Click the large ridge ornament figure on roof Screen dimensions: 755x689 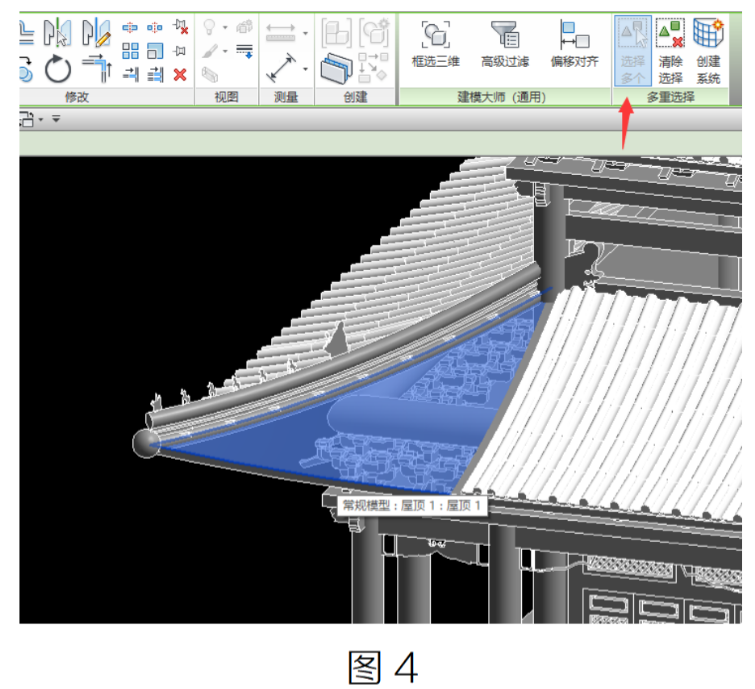click(x=338, y=338)
